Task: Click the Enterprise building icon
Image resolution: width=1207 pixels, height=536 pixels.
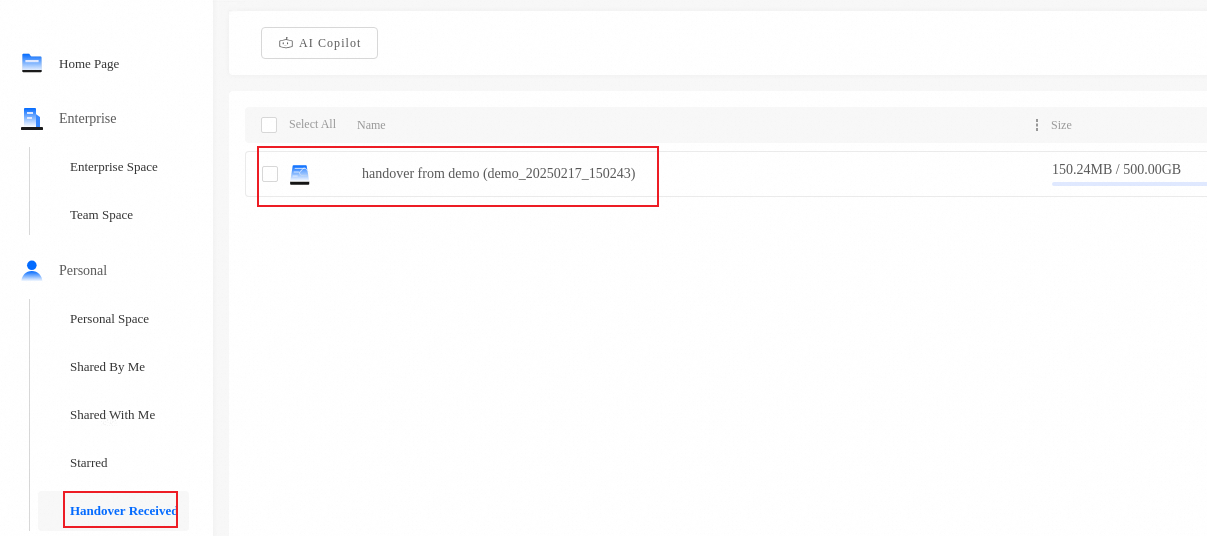Action: point(32,119)
